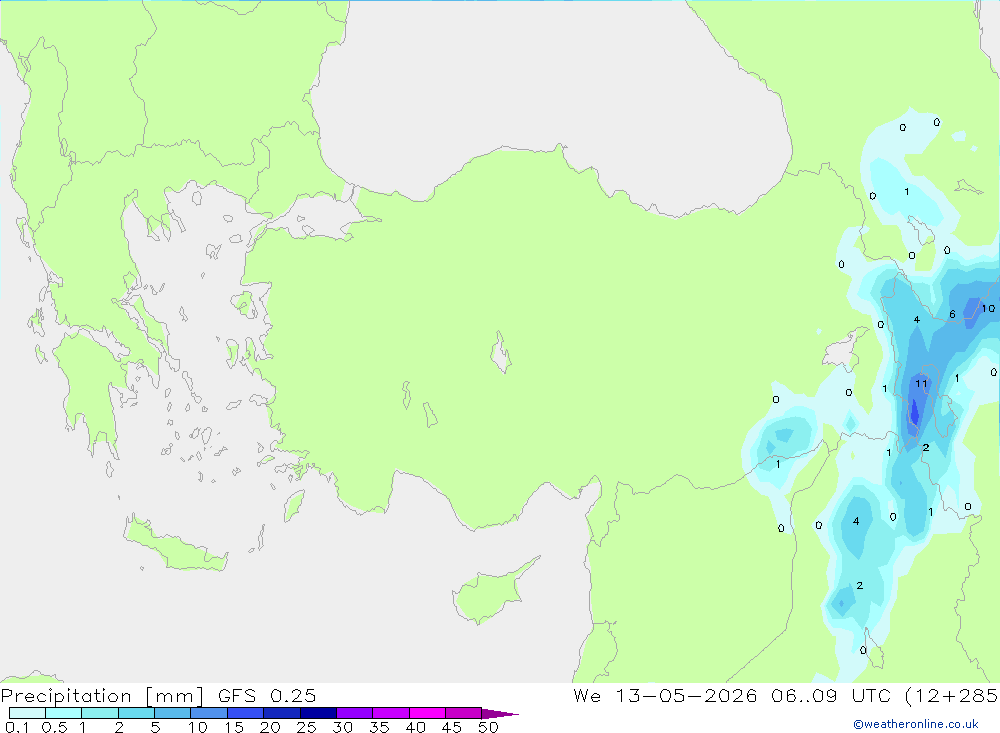Select the 1–2 mm legend color swatch

100,713
